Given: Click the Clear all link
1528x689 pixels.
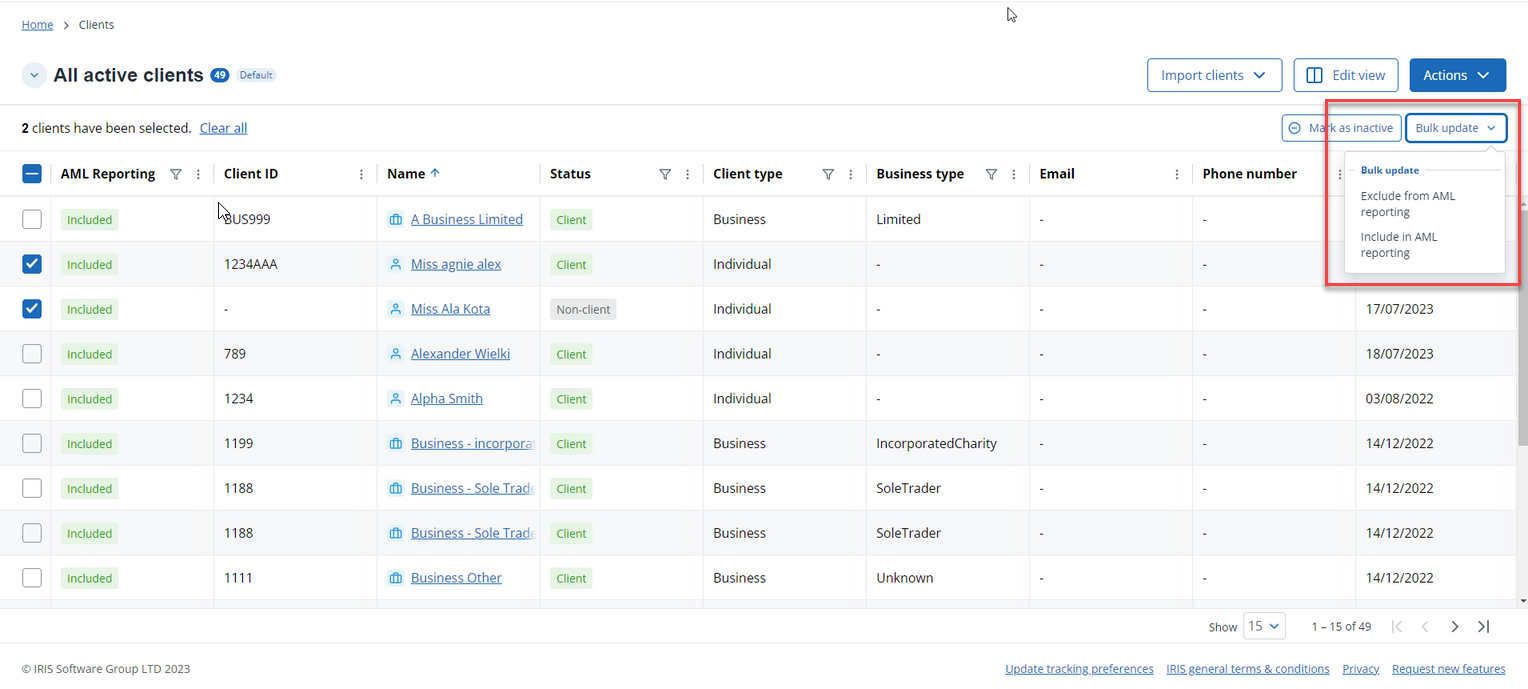Looking at the screenshot, I should point(223,128).
